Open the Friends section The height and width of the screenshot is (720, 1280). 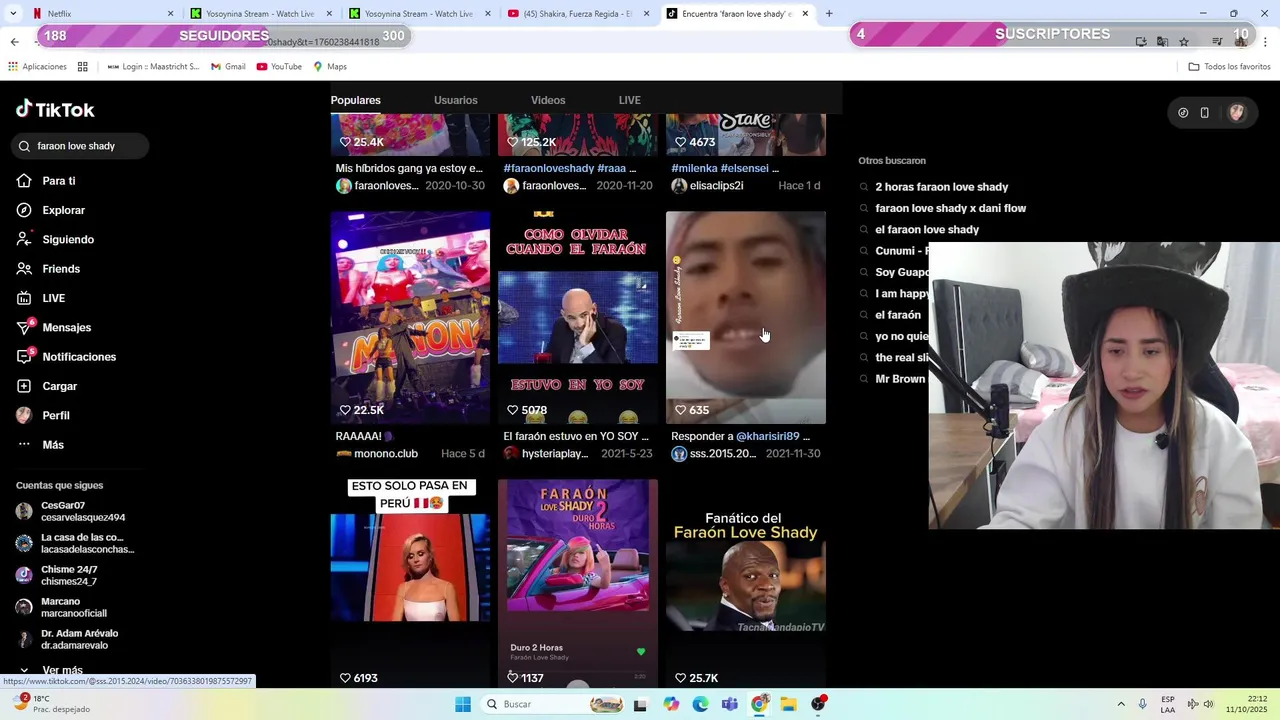point(48,269)
